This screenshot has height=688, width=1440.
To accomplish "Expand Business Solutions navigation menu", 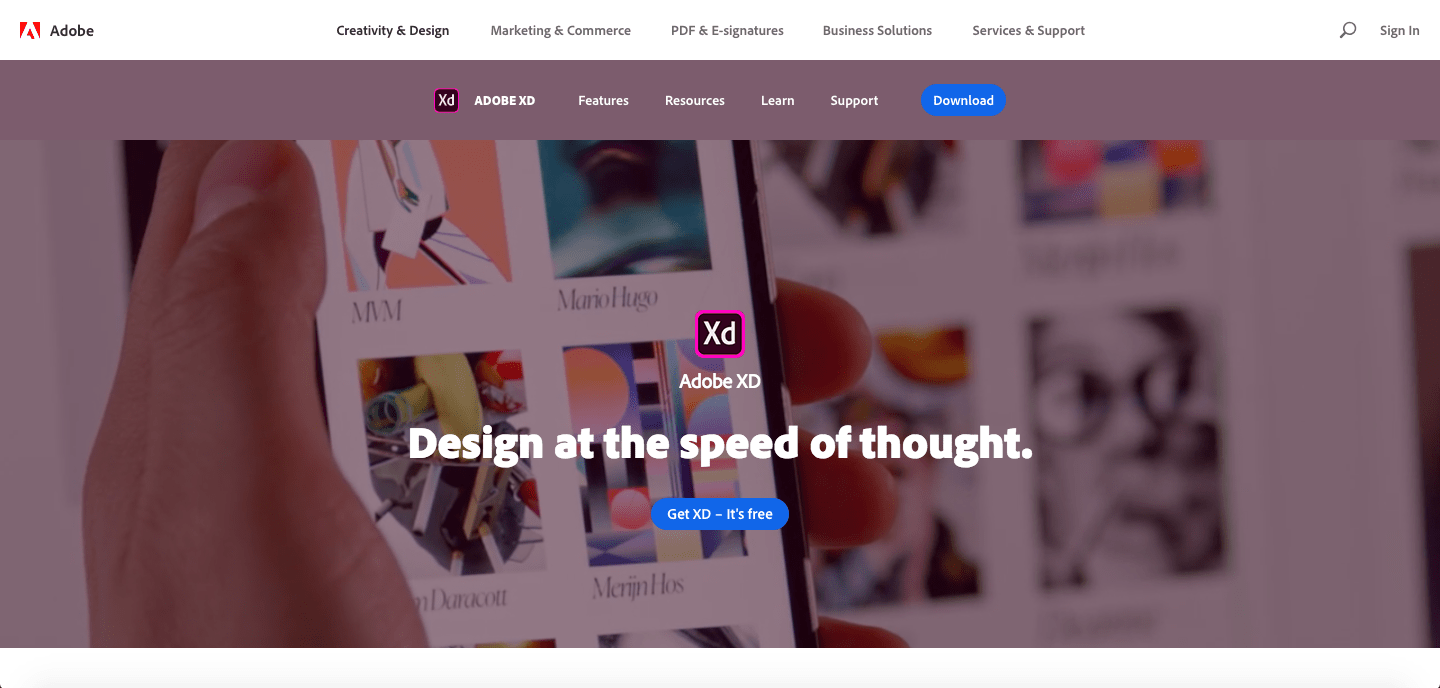I will (877, 30).
